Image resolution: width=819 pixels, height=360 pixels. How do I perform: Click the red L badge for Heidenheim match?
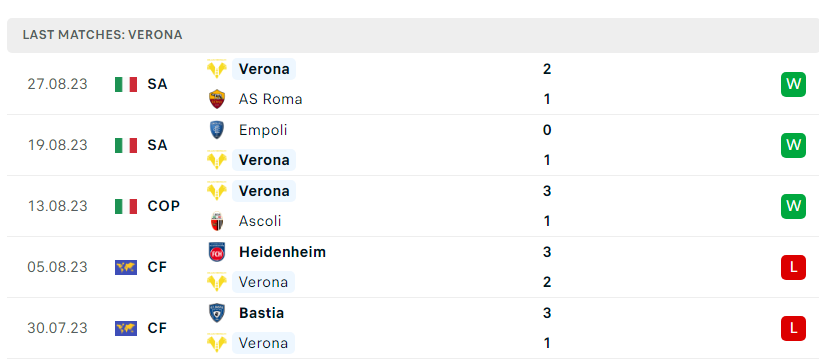(x=793, y=268)
